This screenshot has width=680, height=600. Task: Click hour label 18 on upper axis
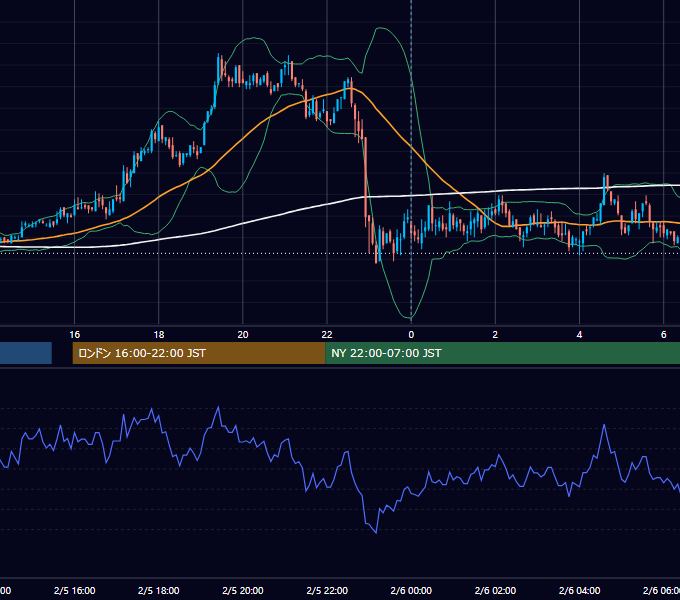(x=159, y=335)
